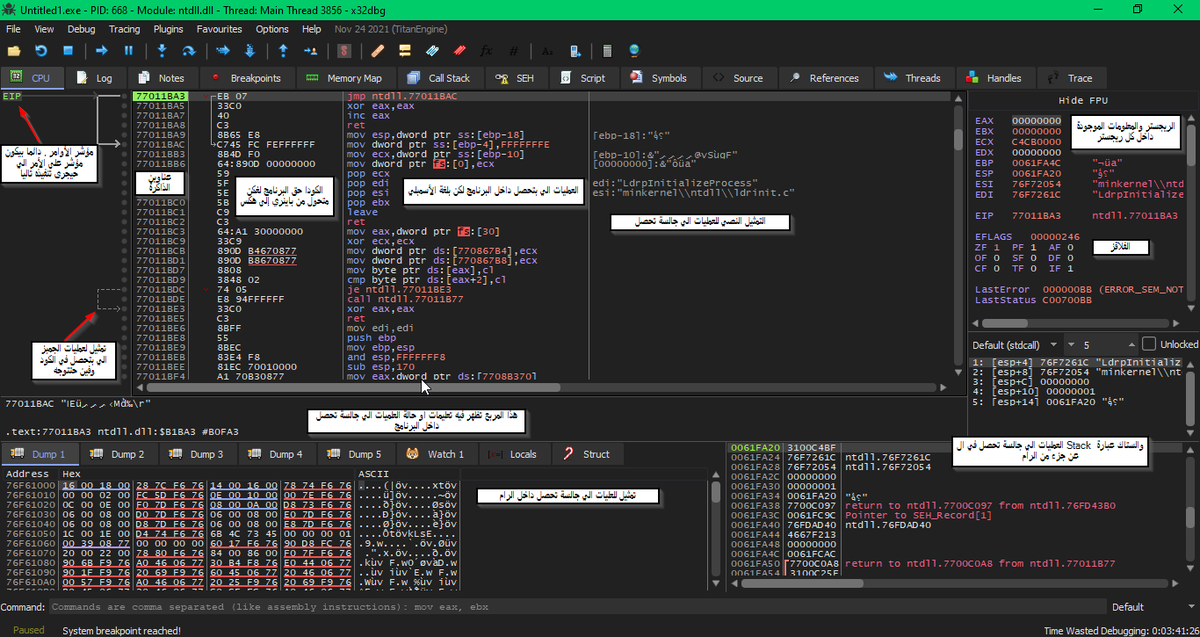The width and height of the screenshot is (1200, 637).
Task: Click the Pause execution icon
Action: coord(128,50)
